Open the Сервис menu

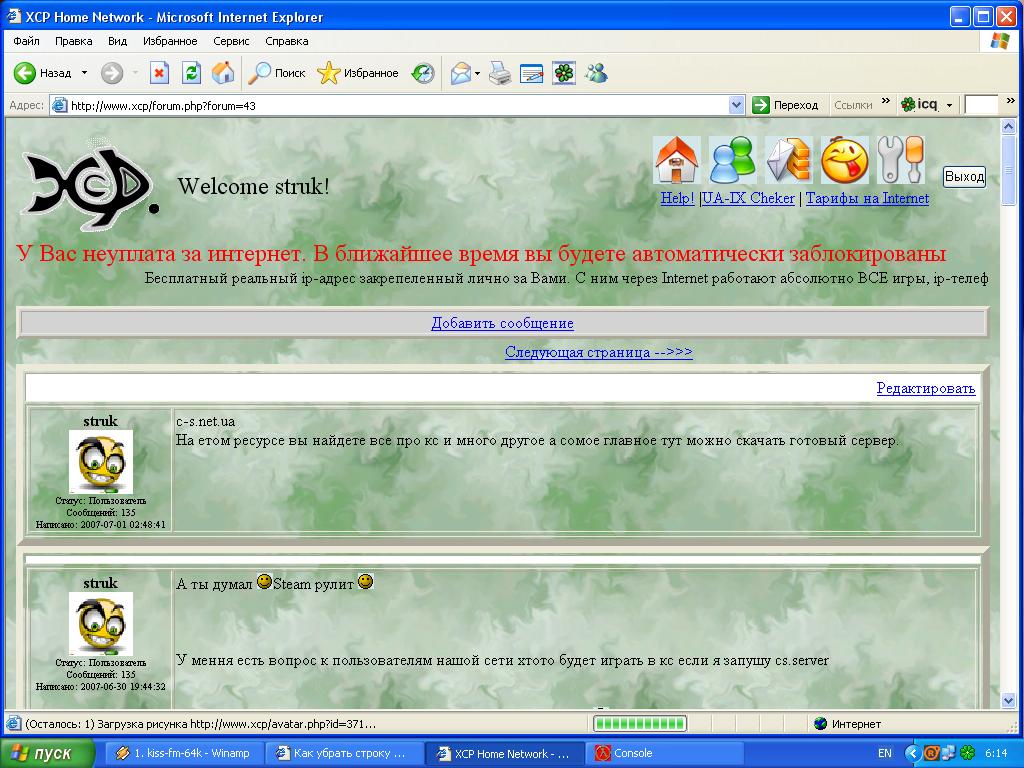[x=231, y=41]
